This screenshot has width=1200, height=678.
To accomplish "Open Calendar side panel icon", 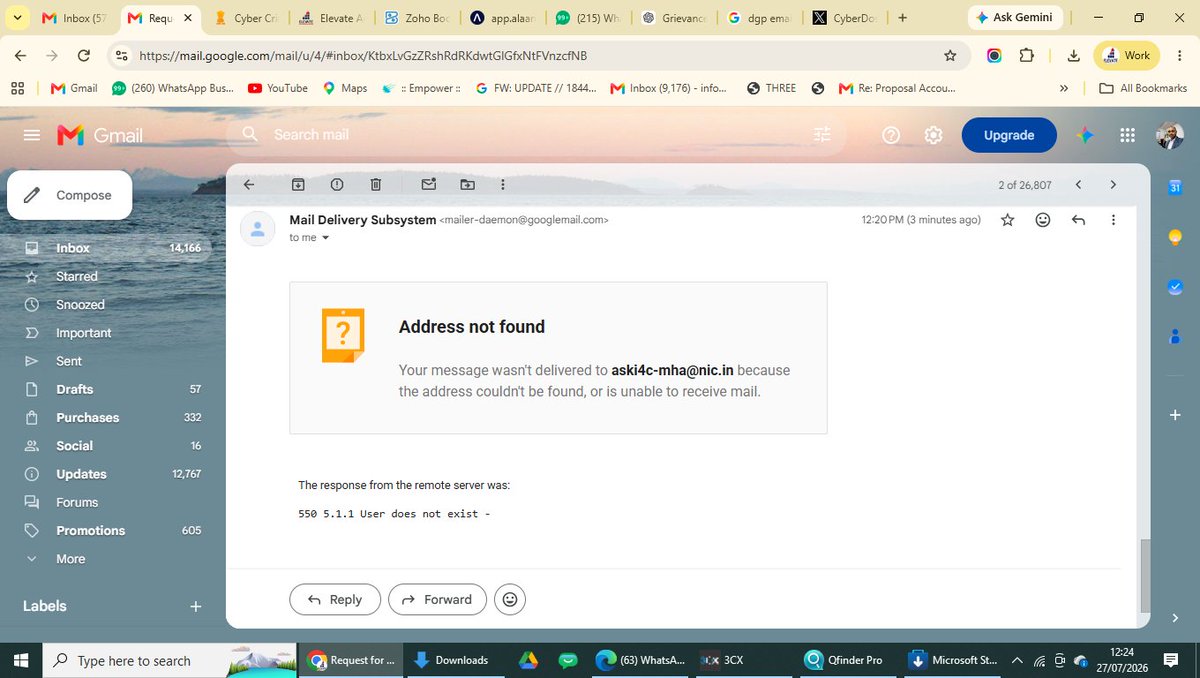I will [x=1176, y=187].
